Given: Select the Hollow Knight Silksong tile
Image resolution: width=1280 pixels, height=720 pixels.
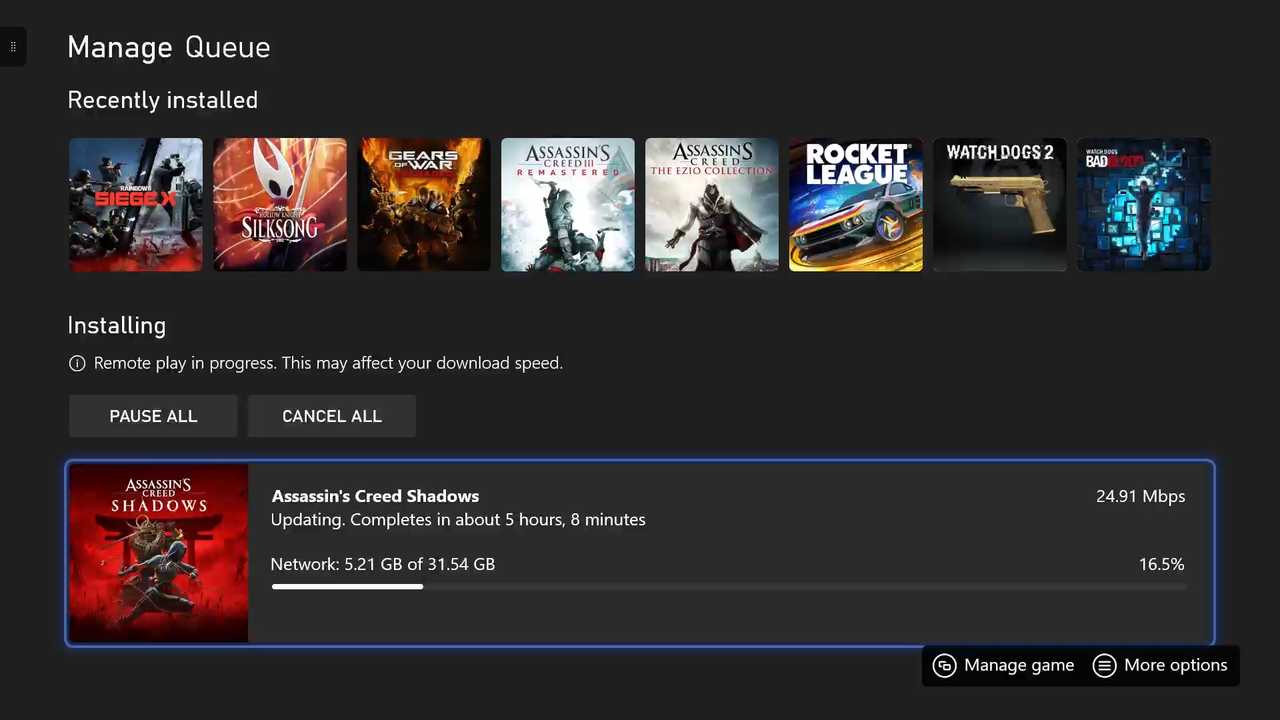Looking at the screenshot, I should pyautogui.click(x=280, y=204).
